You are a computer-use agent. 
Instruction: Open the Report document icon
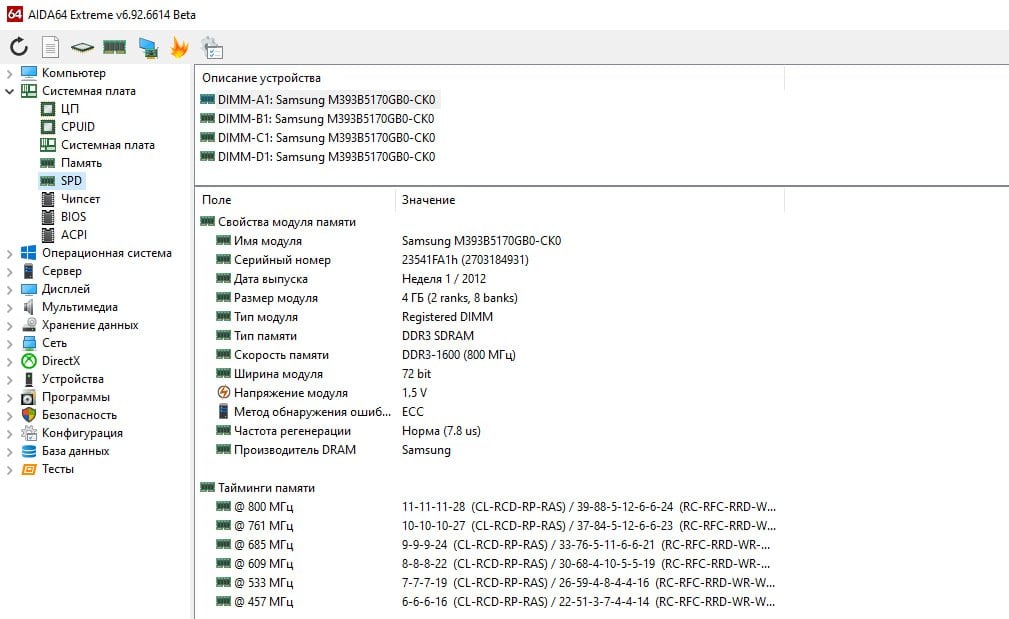click(x=50, y=46)
